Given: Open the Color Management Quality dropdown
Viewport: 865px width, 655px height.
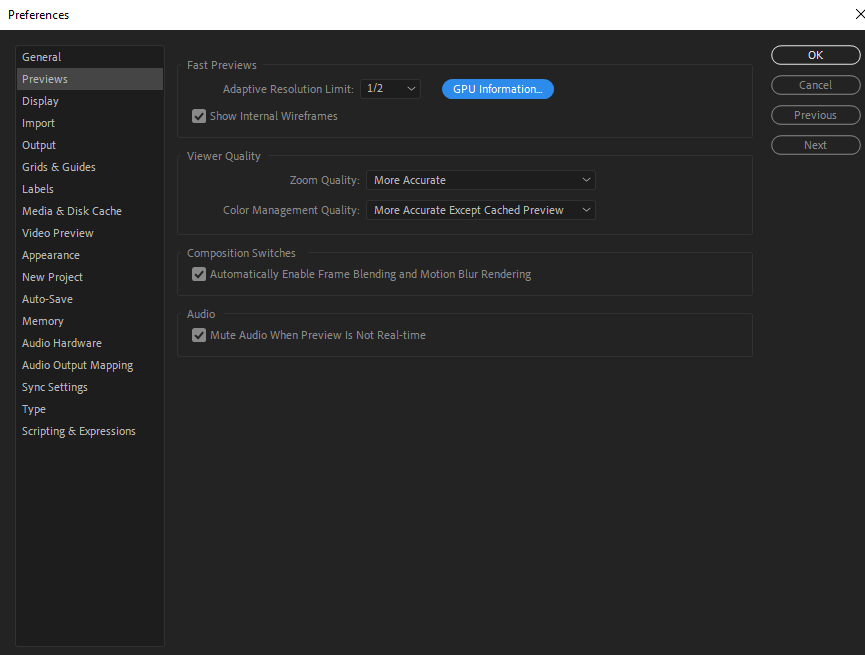Looking at the screenshot, I should tap(480, 209).
